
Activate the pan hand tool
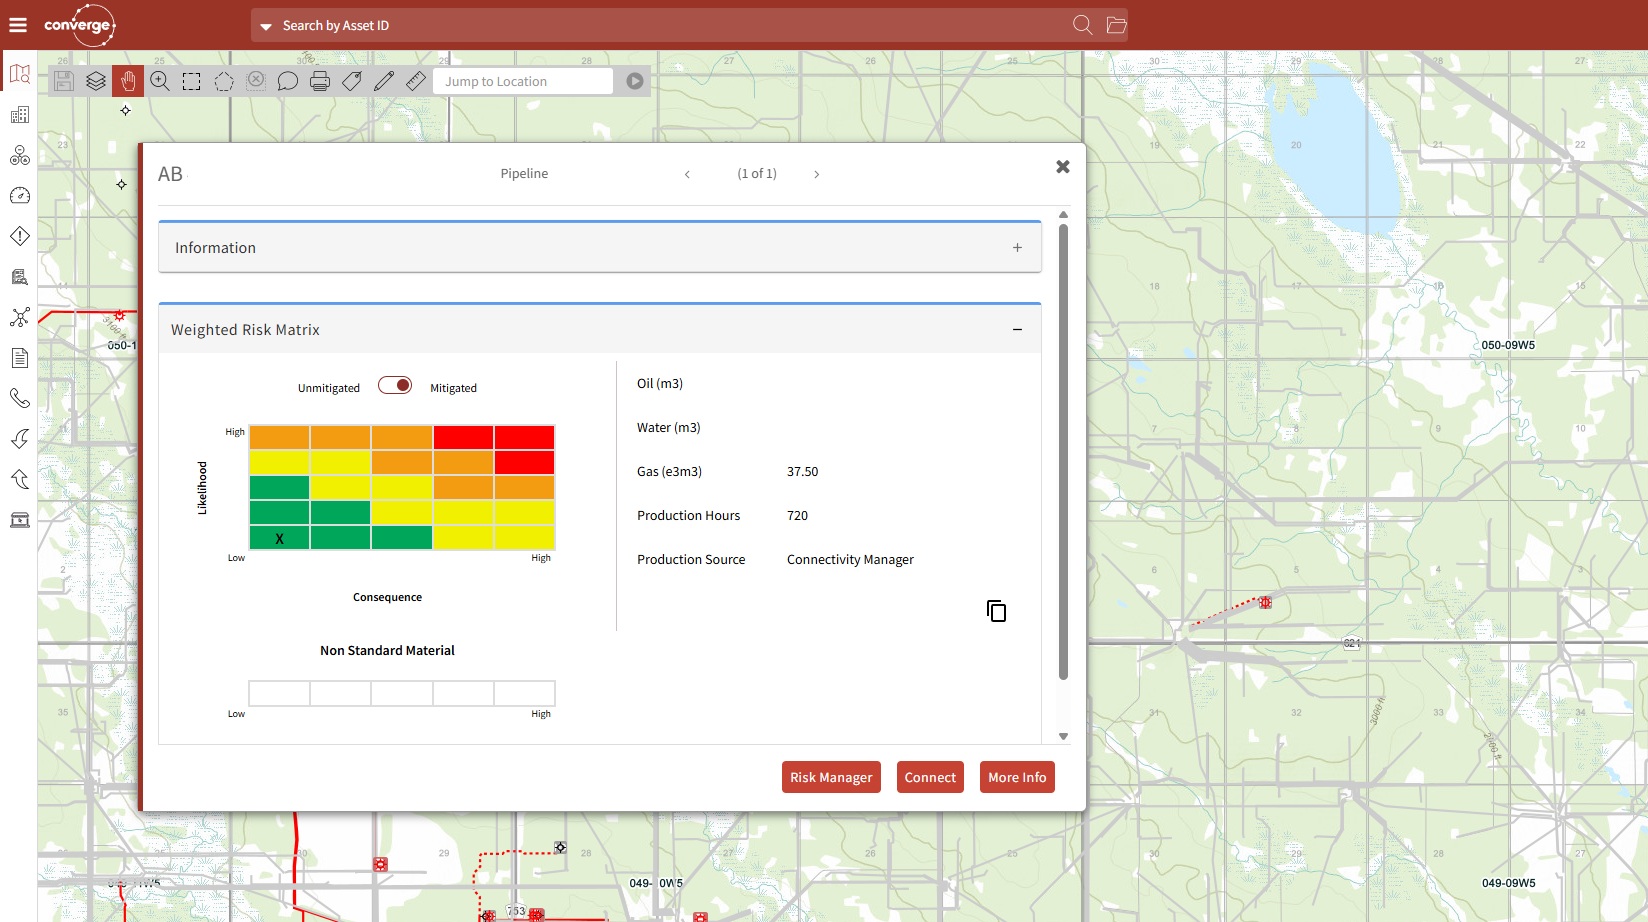128,82
